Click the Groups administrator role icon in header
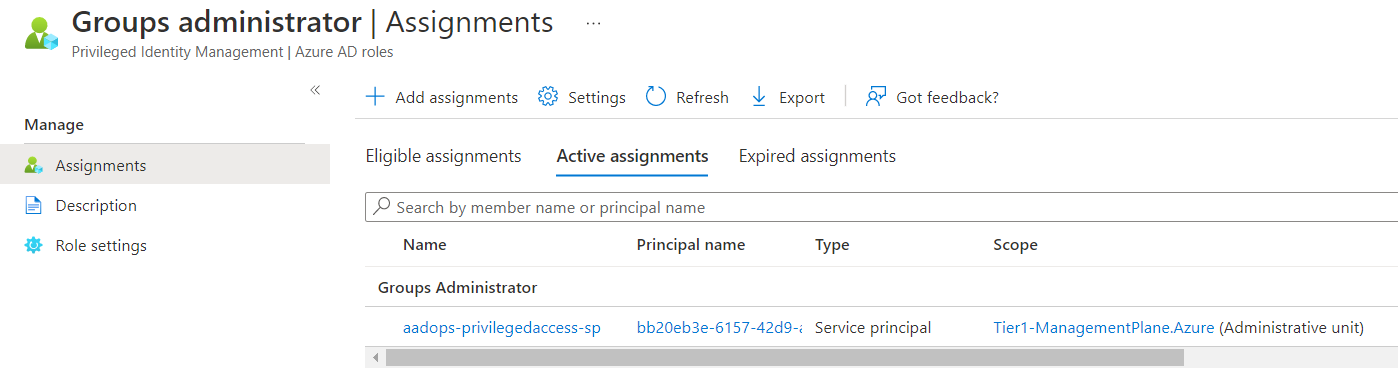Image resolution: width=1398 pixels, height=371 pixels. point(41,33)
